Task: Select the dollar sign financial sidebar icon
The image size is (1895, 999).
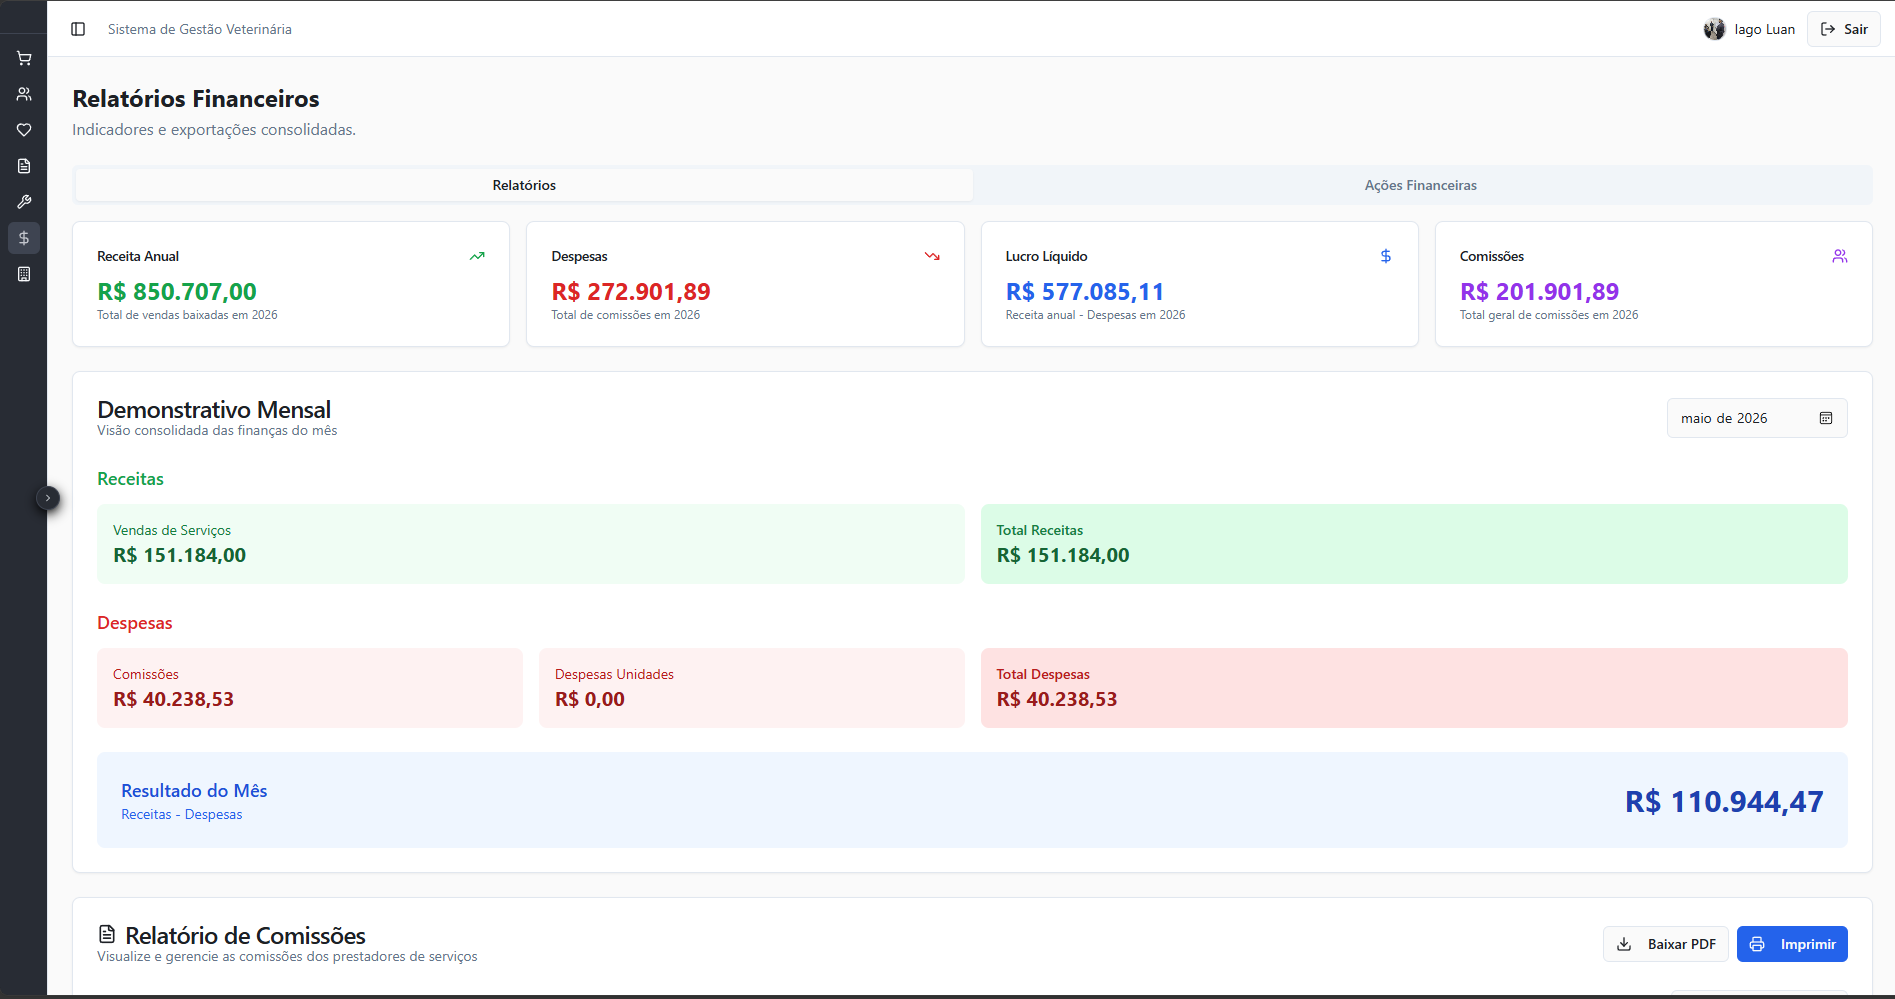Action: coord(24,238)
